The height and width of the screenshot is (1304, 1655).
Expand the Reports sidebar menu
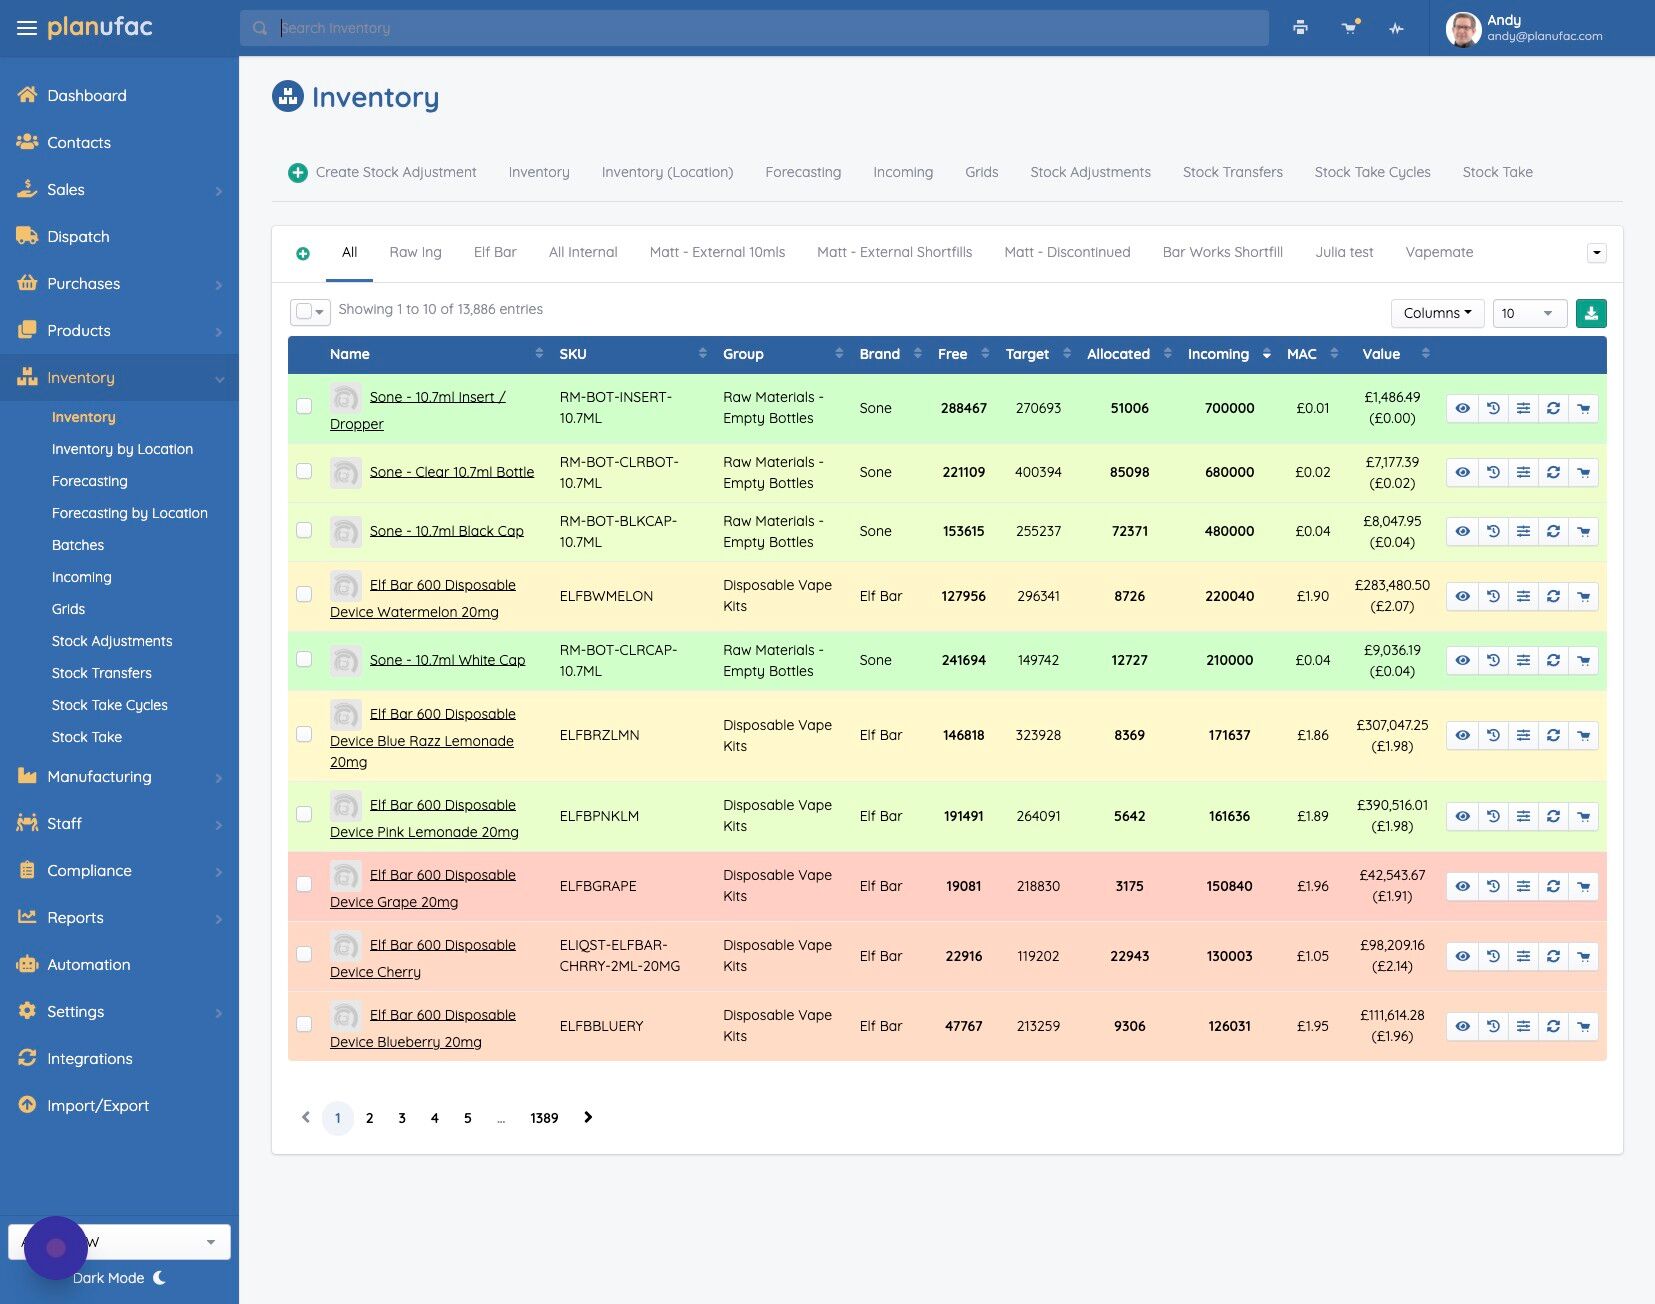click(119, 918)
